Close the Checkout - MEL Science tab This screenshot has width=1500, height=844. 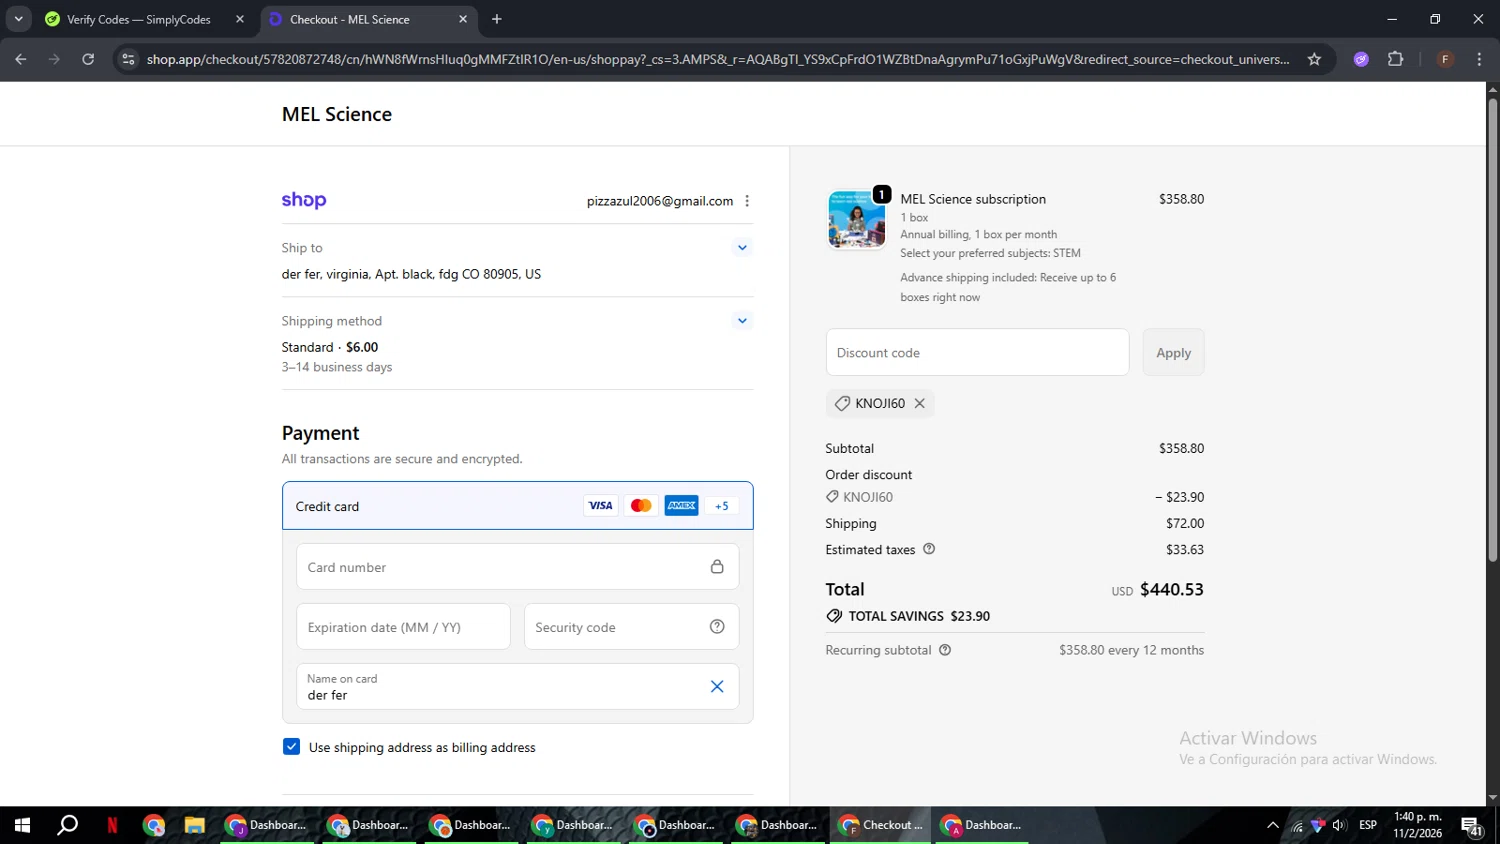(x=463, y=19)
